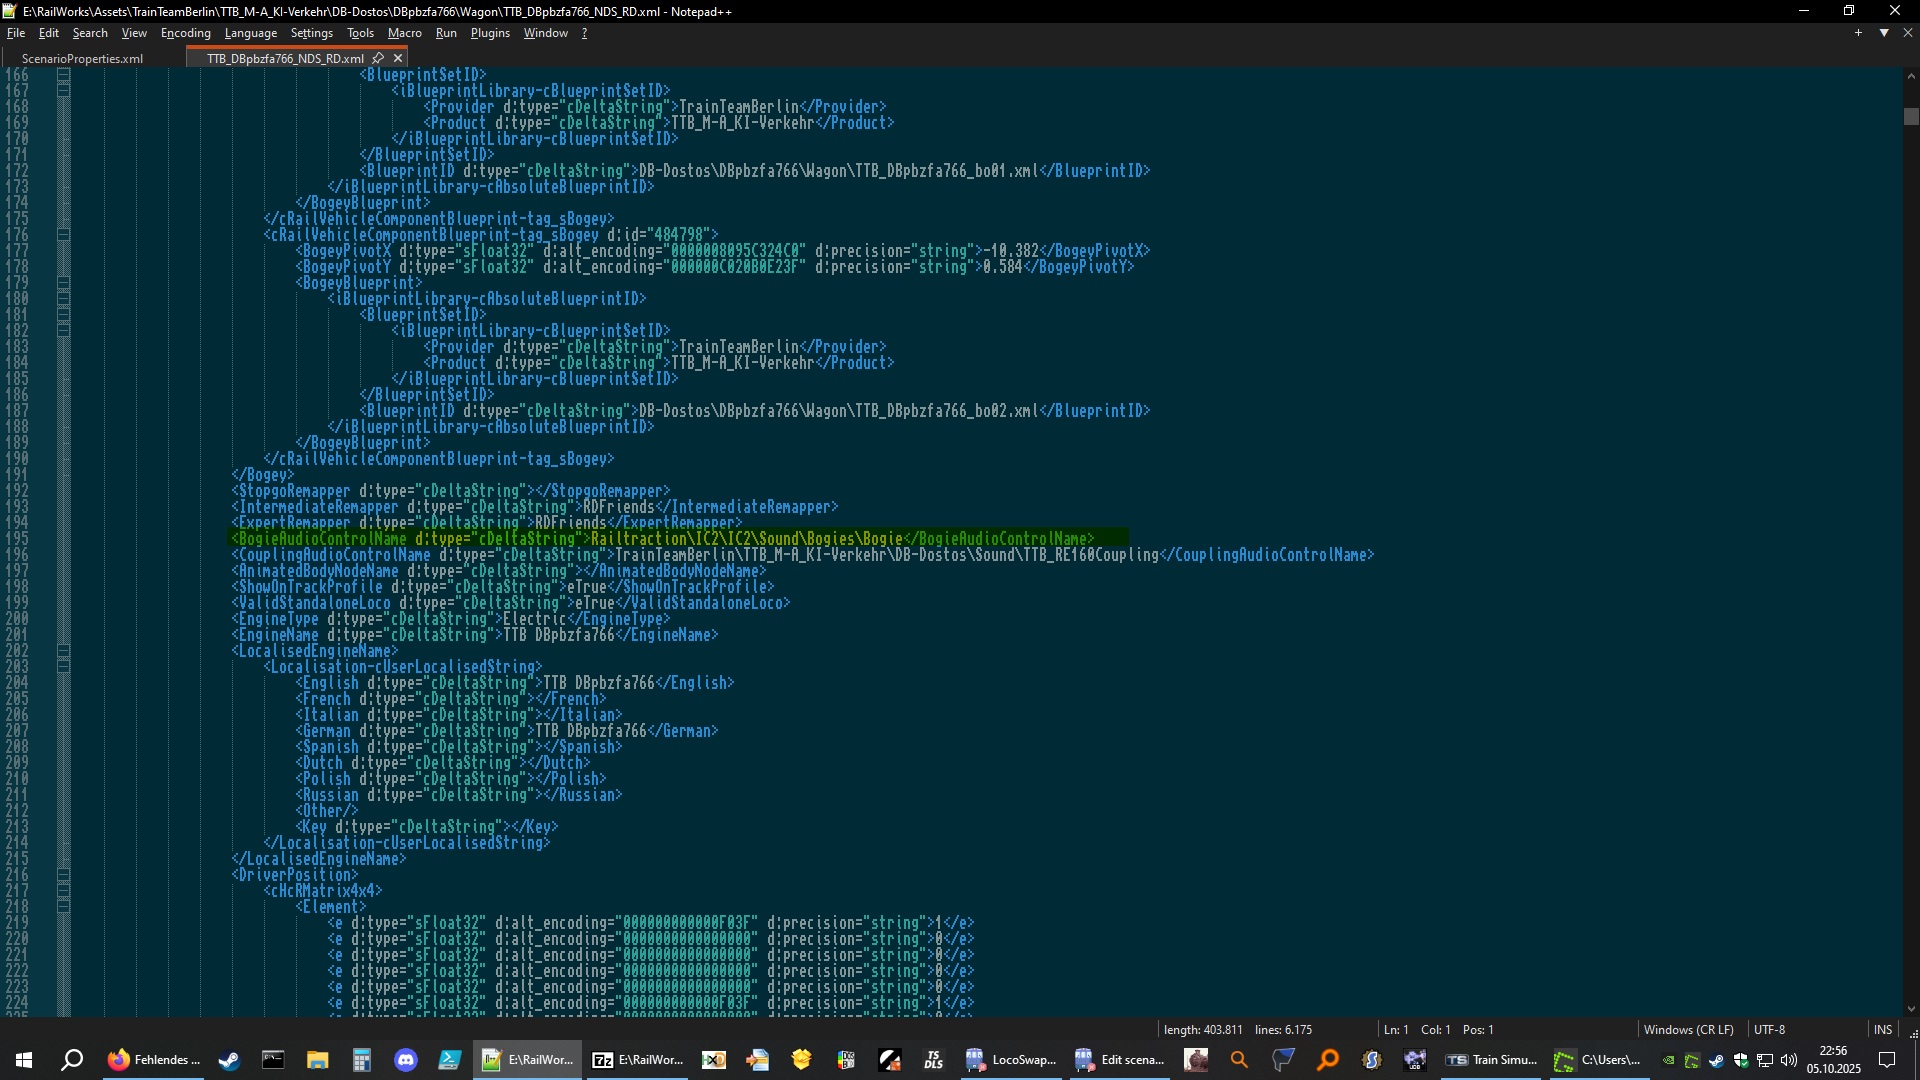Toggle INS insert mode in status bar
The width and height of the screenshot is (1920, 1080).
pyautogui.click(x=1882, y=1030)
